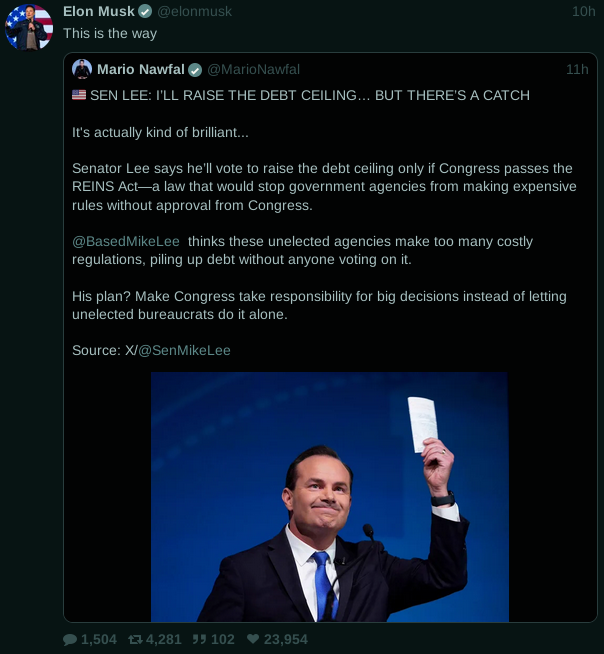This screenshot has width=604, height=654.
Task: Open quotes via the quotation mark icon
Action: (199, 639)
